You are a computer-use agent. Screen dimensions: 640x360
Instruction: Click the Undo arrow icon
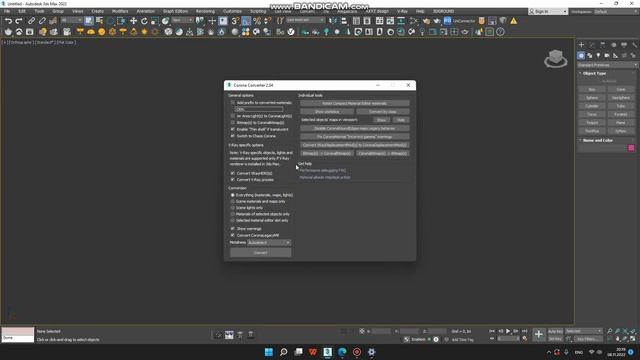8,21
